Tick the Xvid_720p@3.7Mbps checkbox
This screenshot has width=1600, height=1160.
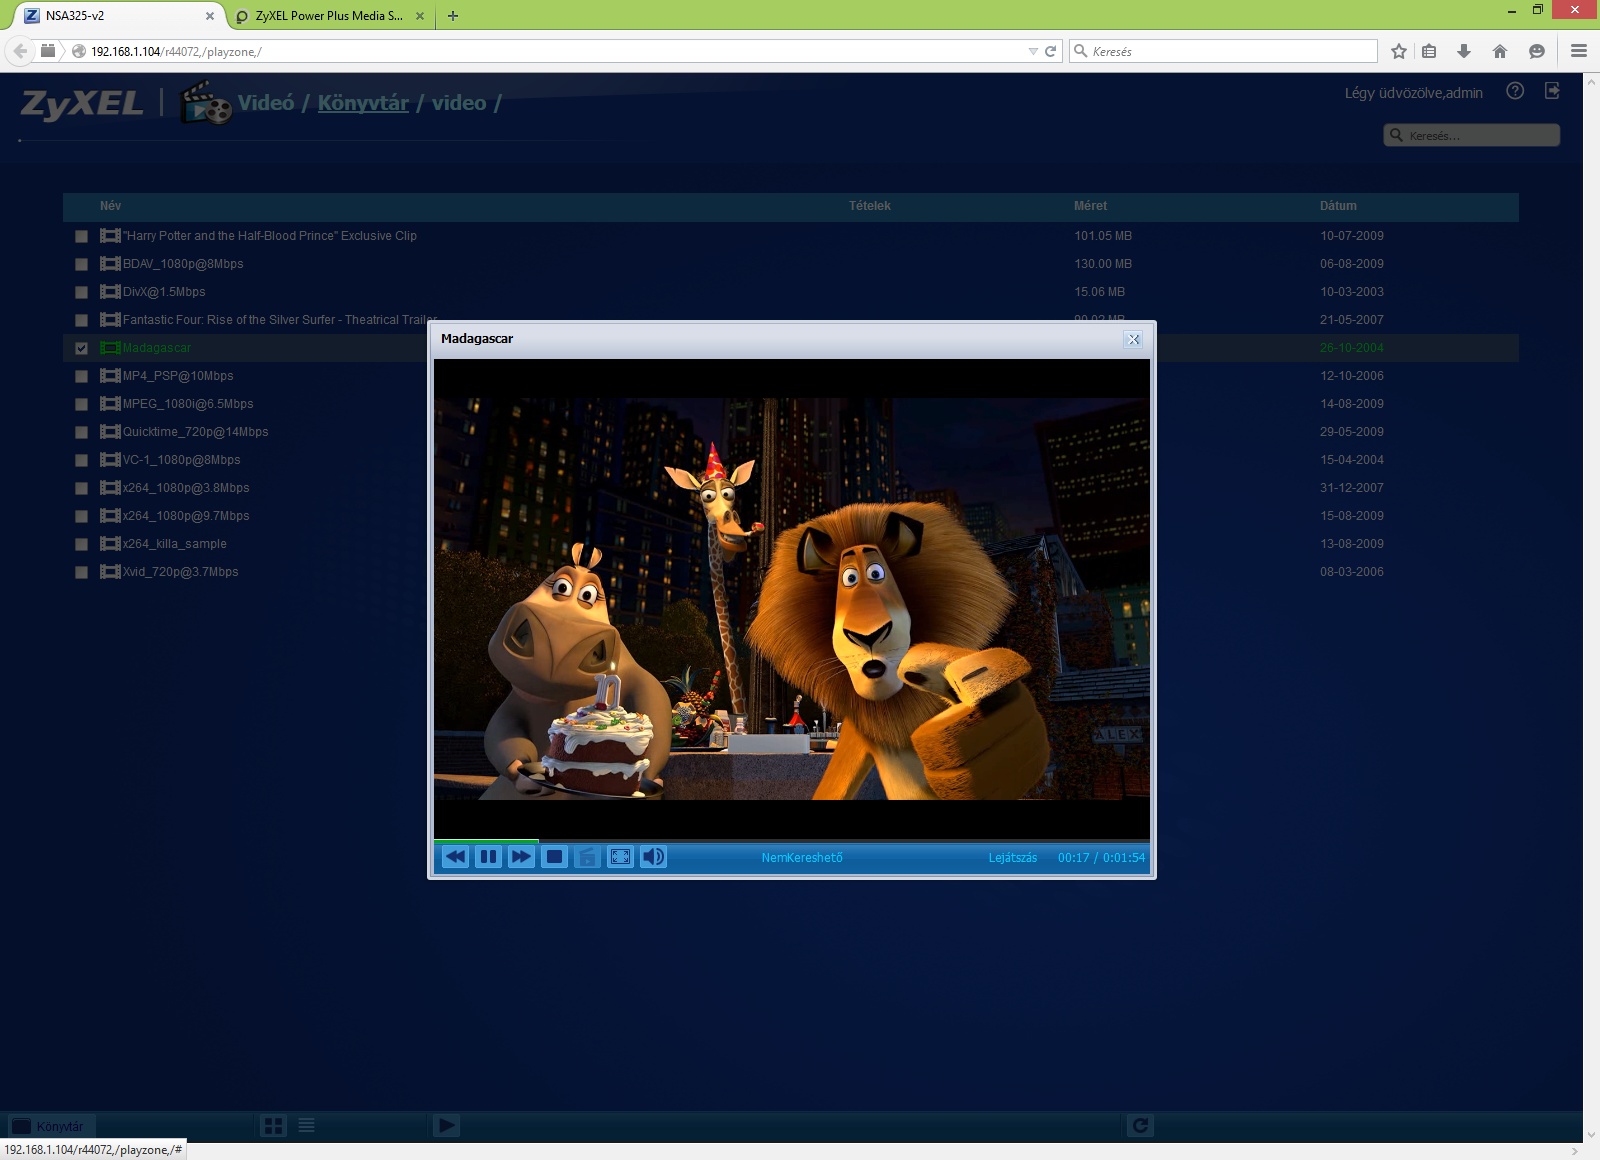[81, 573]
